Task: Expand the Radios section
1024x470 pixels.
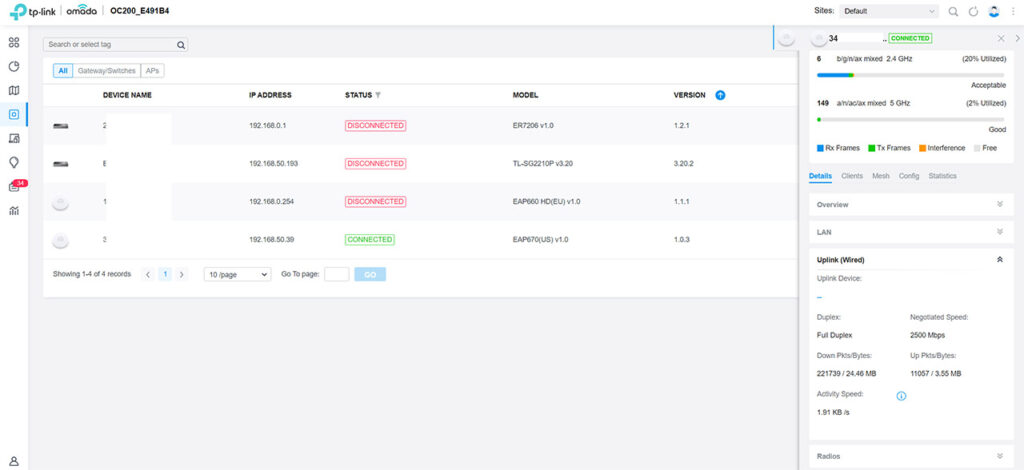Action: tap(1000, 457)
